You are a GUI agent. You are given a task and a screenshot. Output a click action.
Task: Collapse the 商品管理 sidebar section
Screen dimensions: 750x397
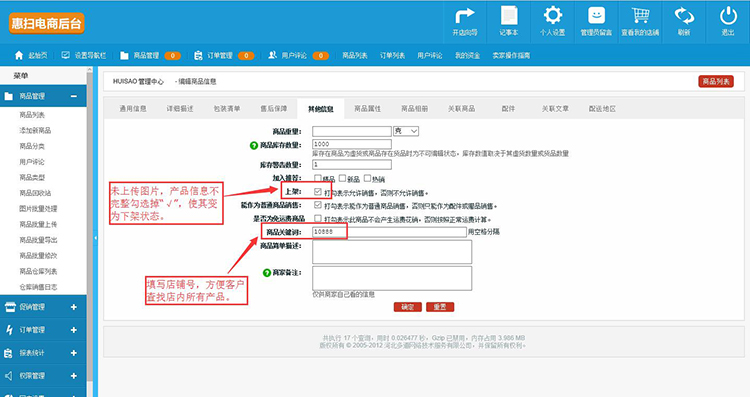[74, 96]
